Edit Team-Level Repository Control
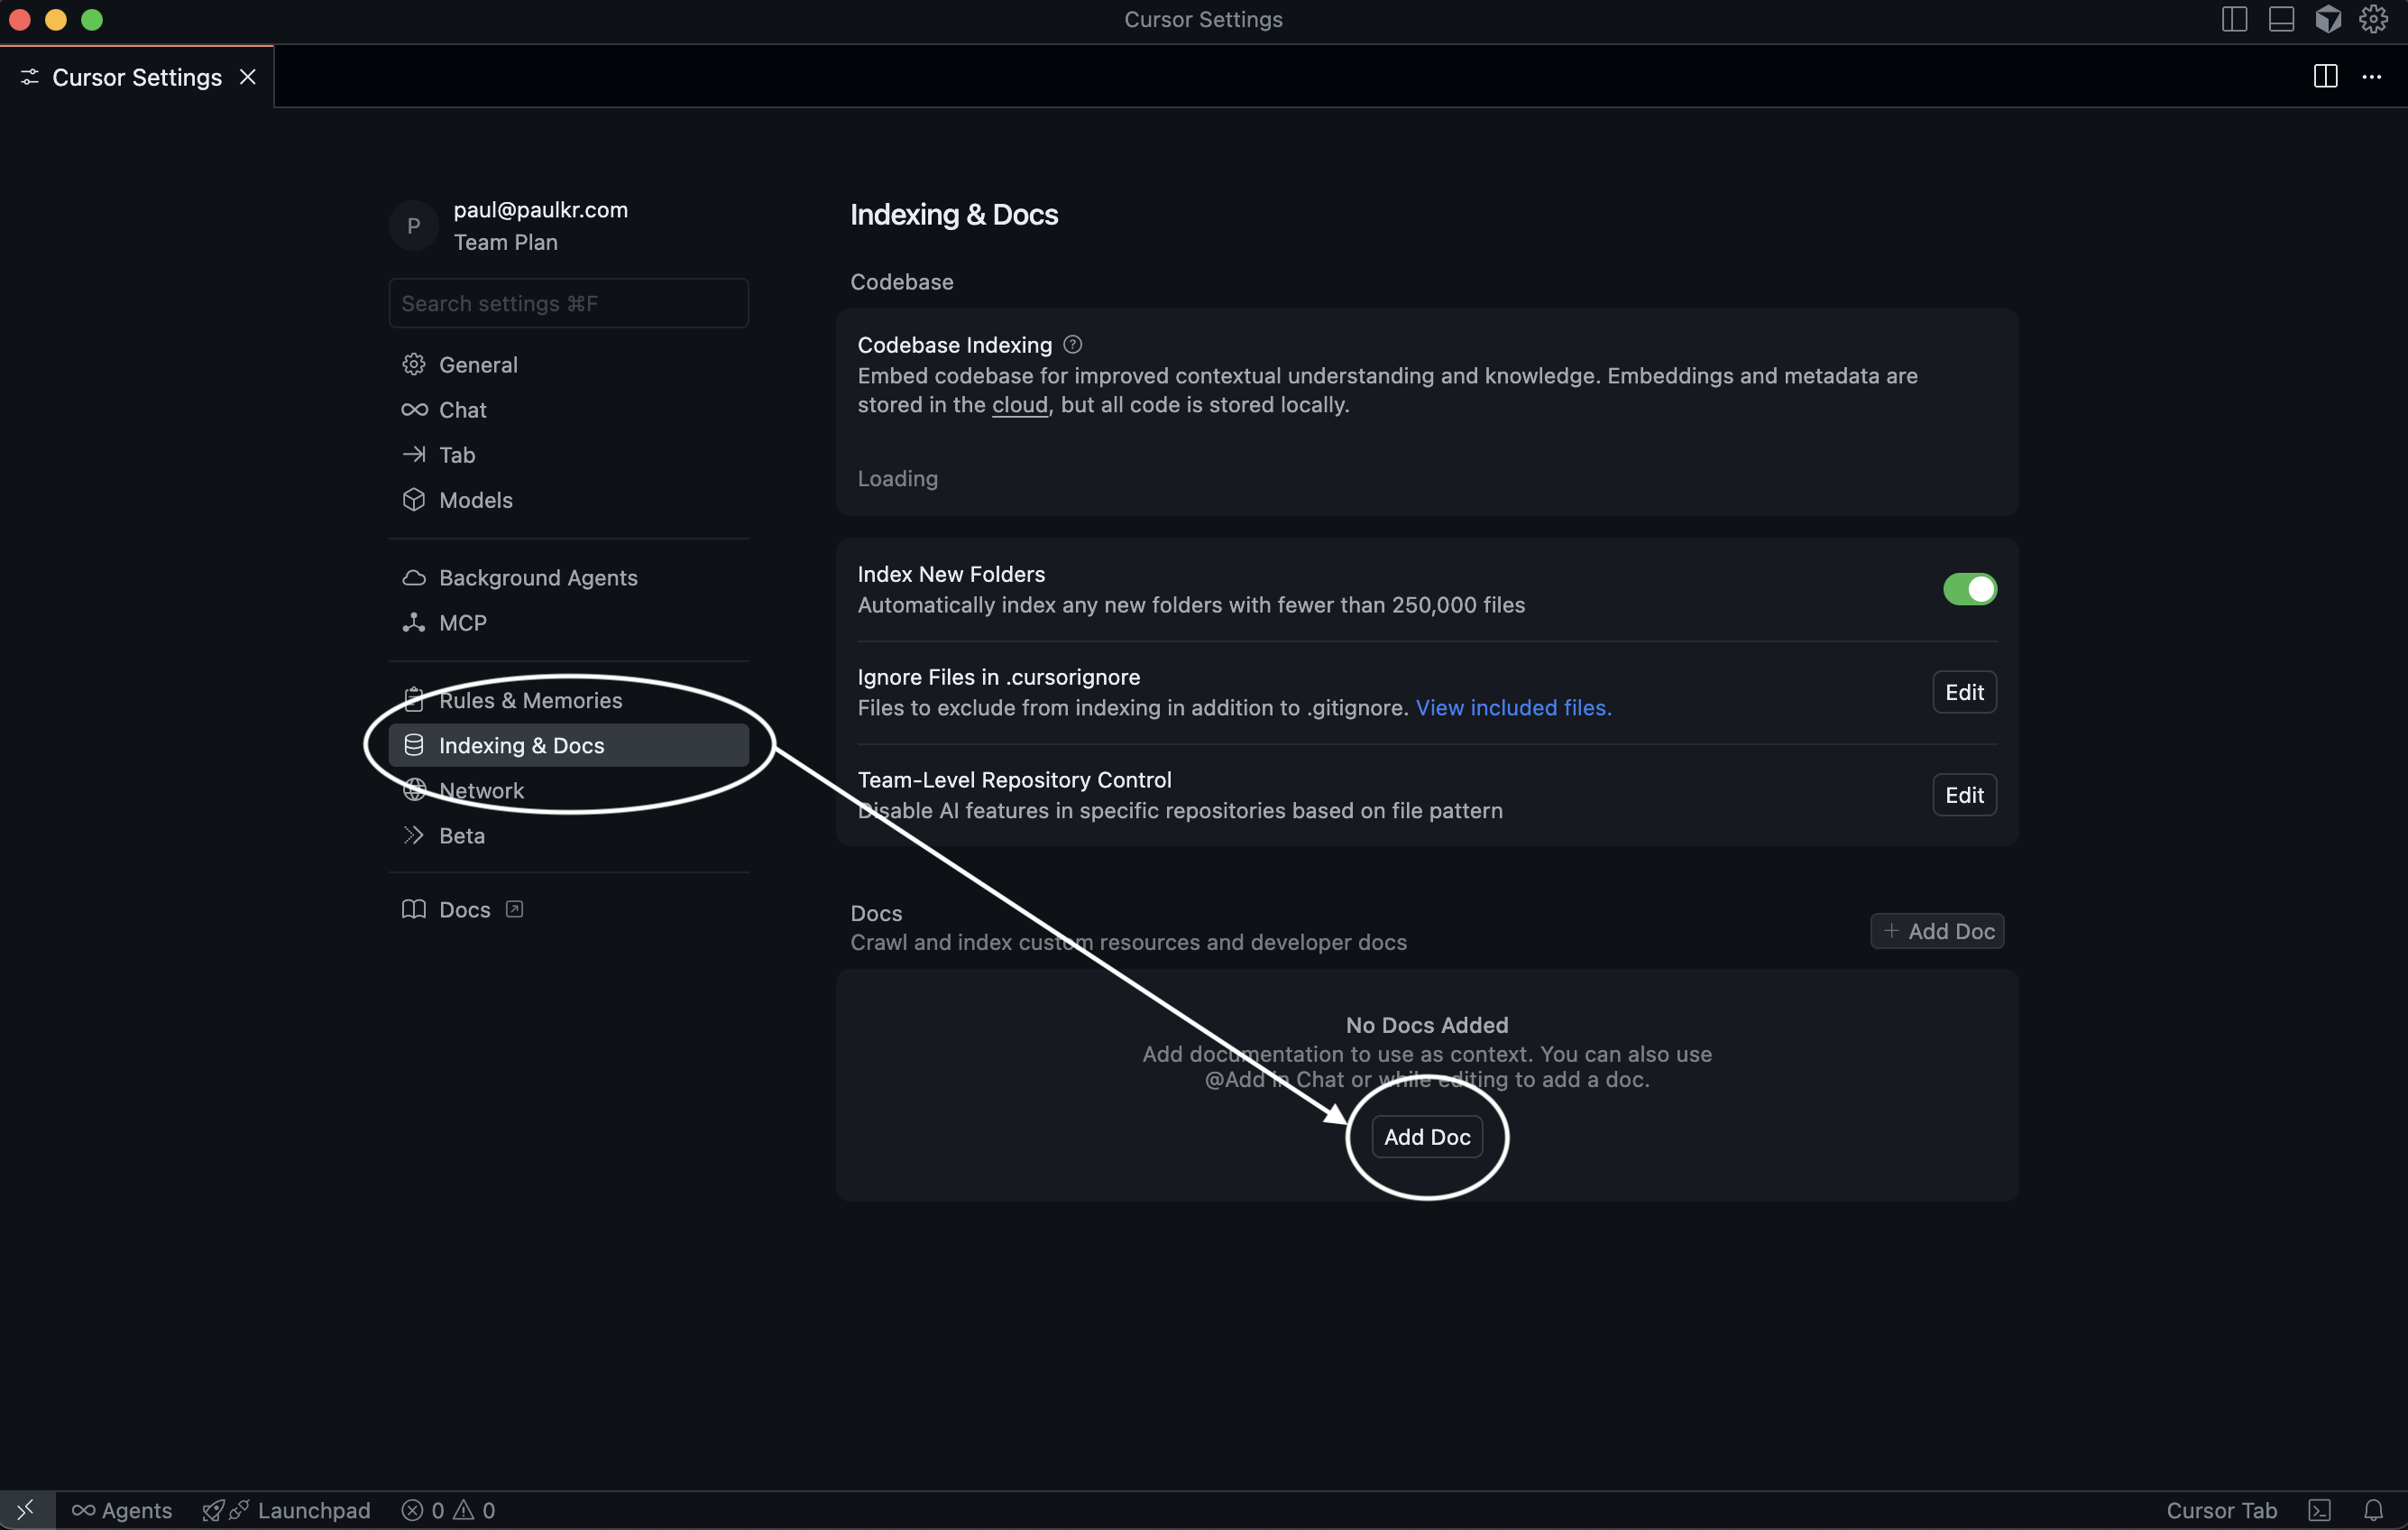The width and height of the screenshot is (2408, 1530). pos(1963,795)
